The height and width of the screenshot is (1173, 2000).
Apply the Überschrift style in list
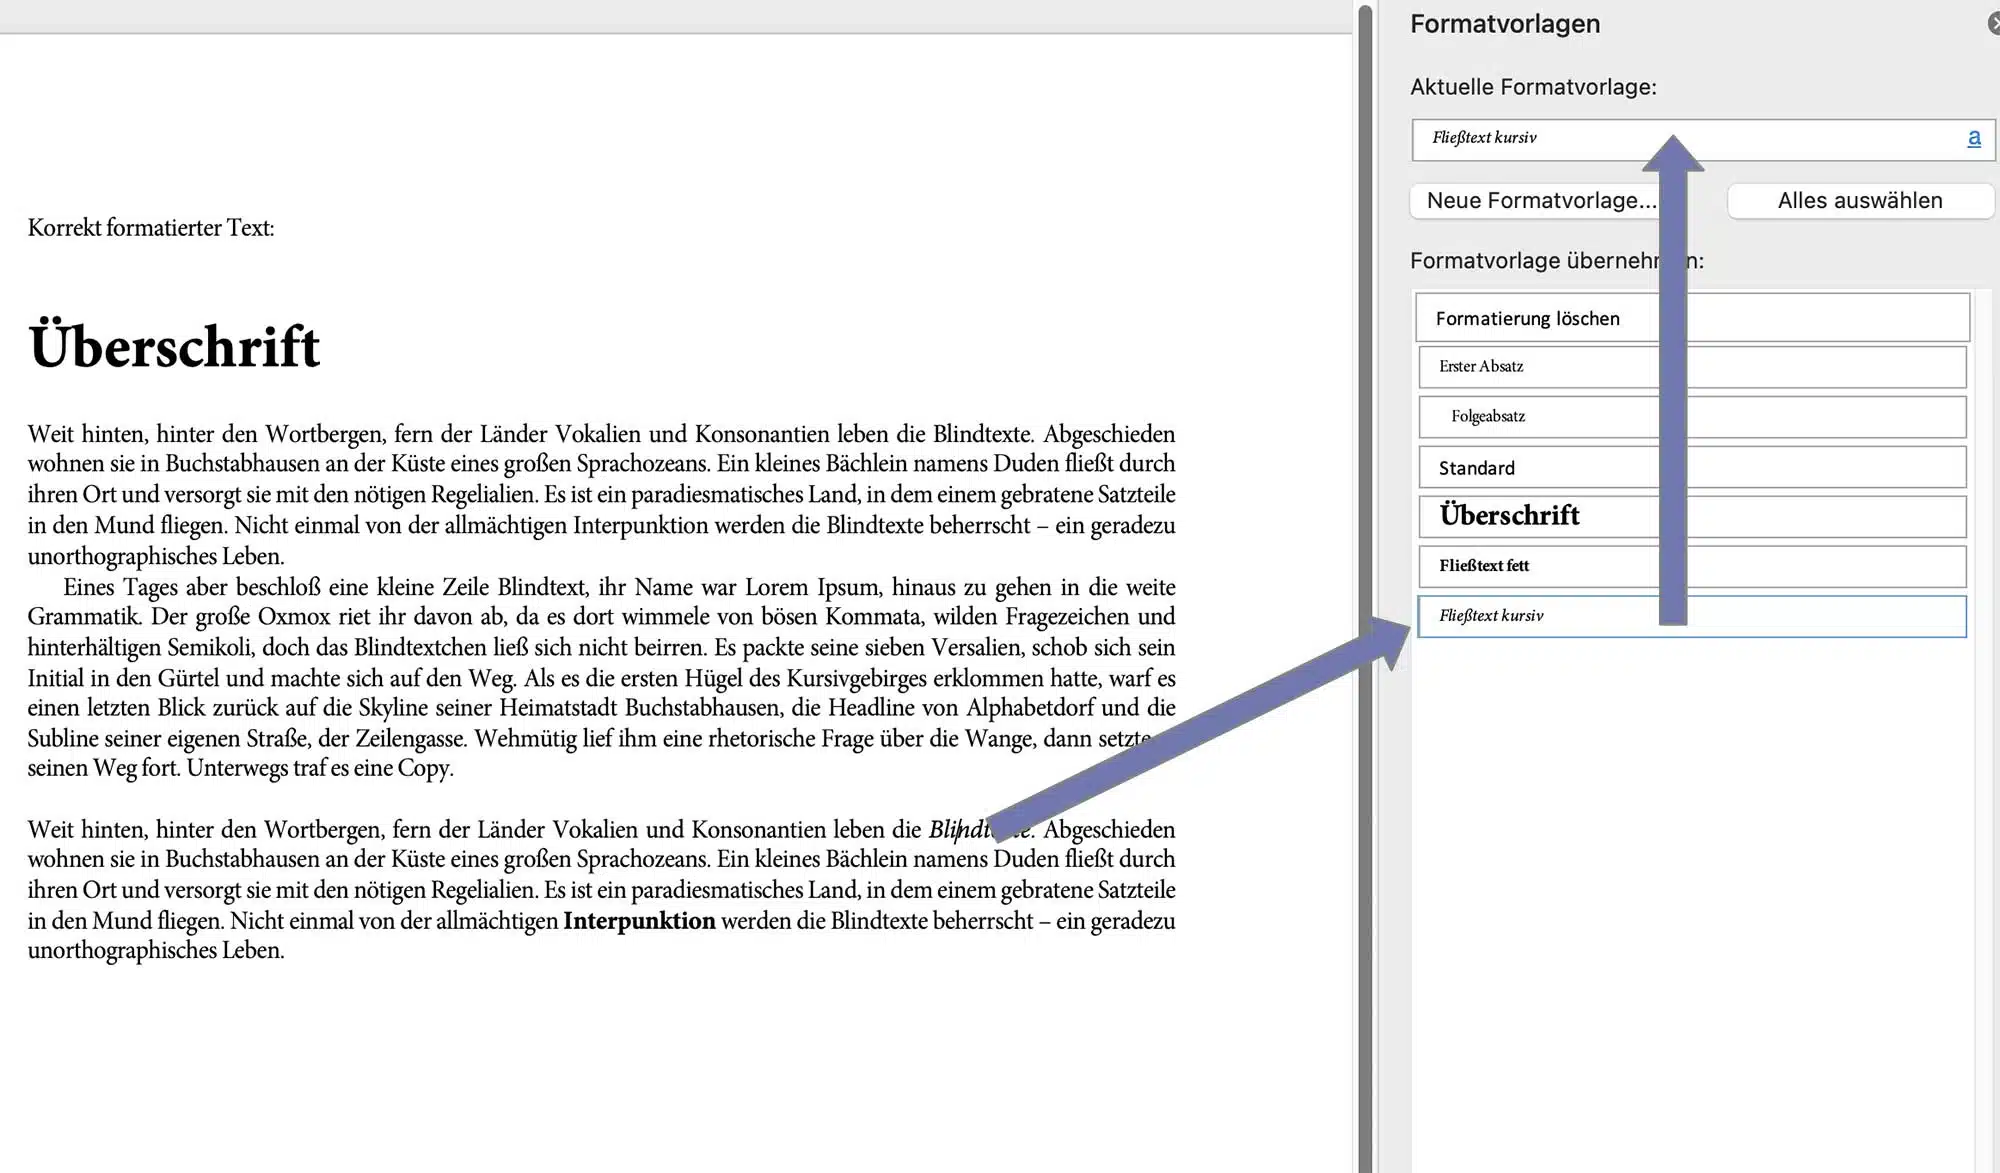[1692, 516]
